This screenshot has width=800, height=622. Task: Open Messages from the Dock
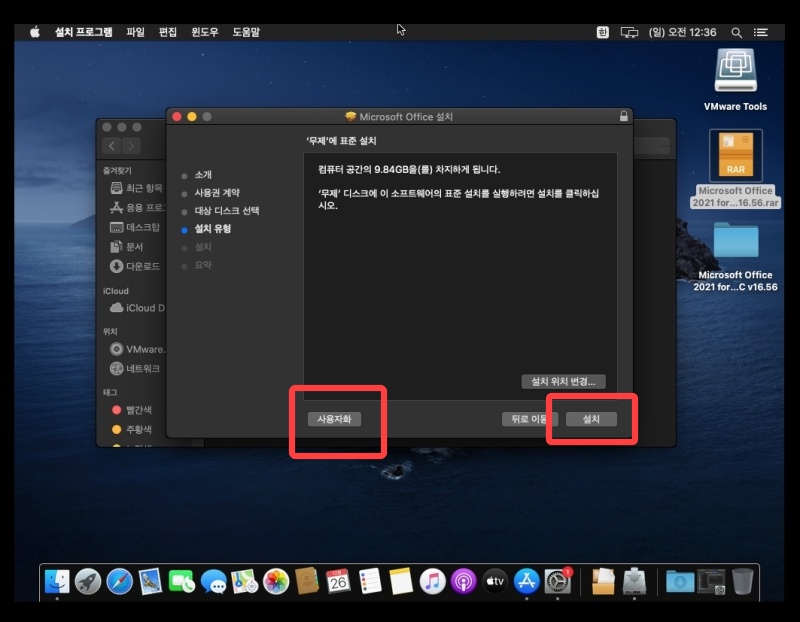(x=213, y=581)
